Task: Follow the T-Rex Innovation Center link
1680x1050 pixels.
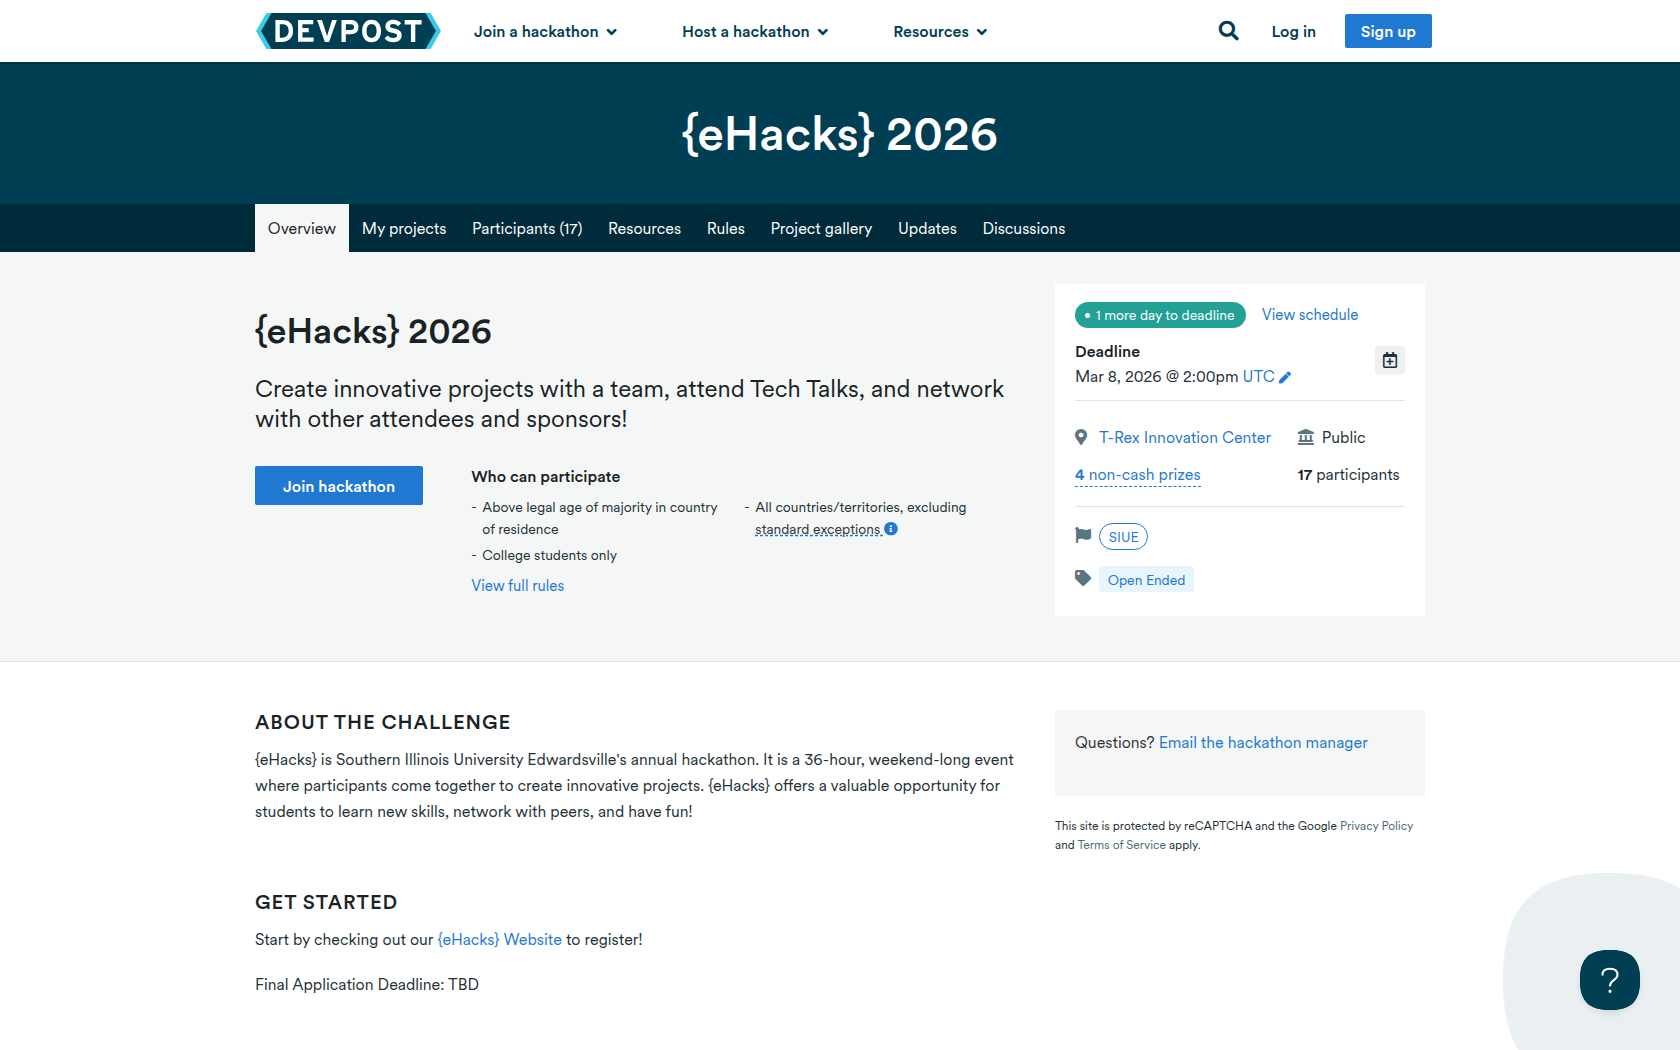Action: (1184, 438)
